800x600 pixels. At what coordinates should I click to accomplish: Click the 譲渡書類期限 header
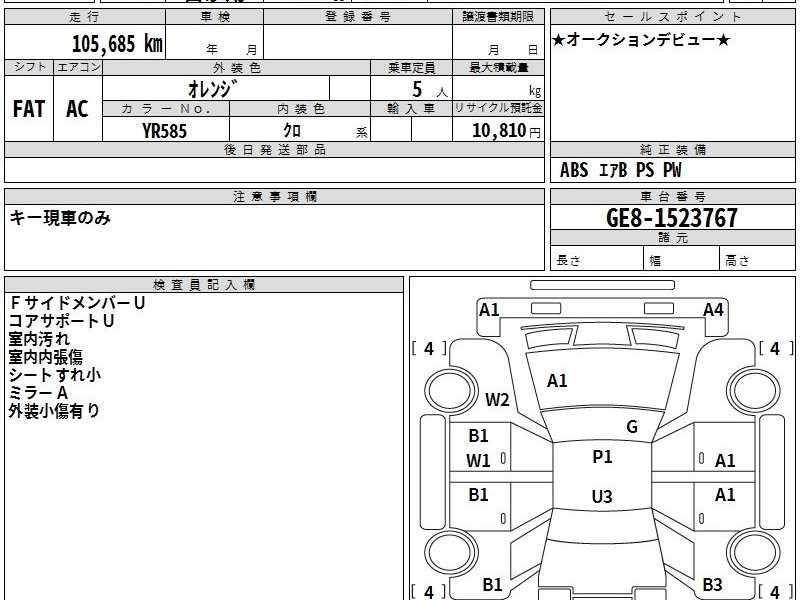[498, 17]
